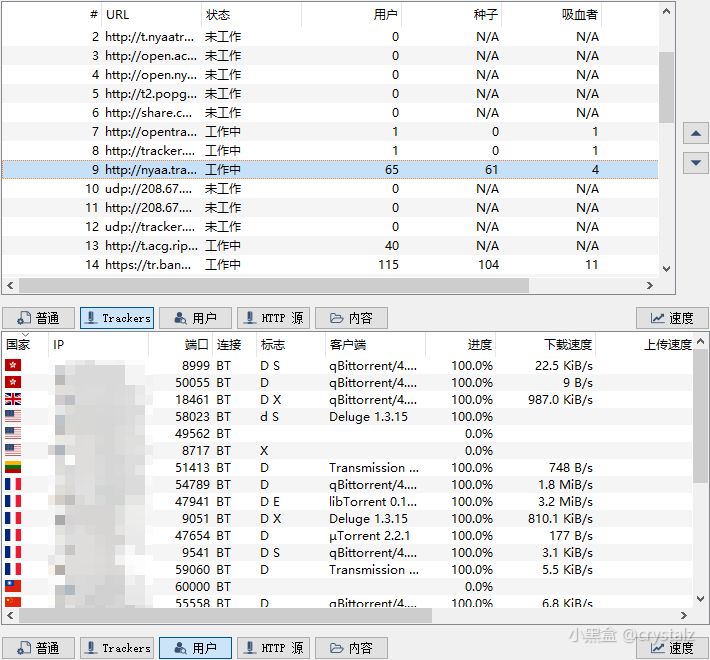Select tracker row http://t.nyaatr...
Screen dimensions: 710x660
(330, 37)
